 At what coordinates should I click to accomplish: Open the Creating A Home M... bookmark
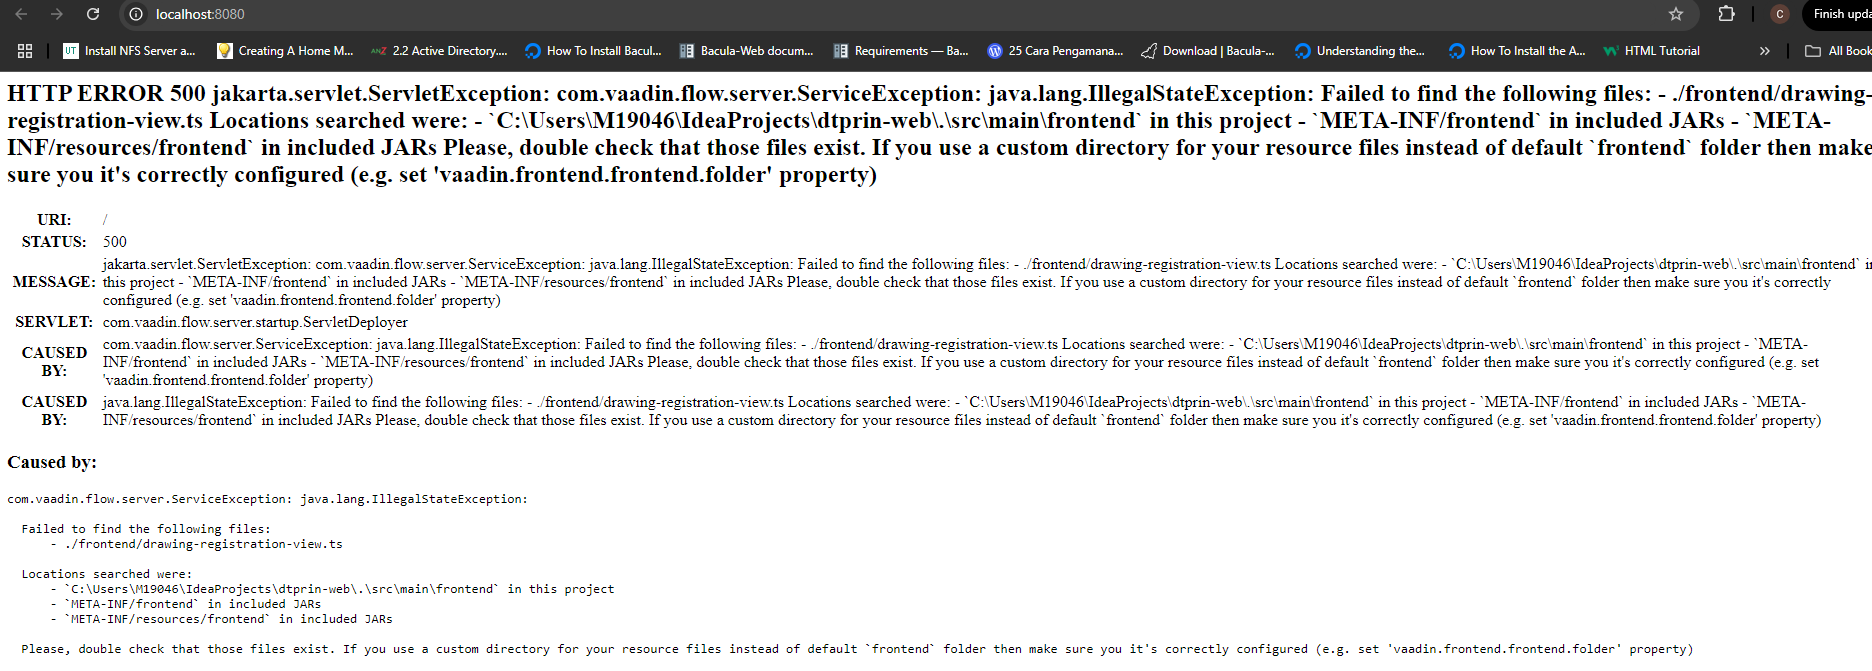point(285,51)
